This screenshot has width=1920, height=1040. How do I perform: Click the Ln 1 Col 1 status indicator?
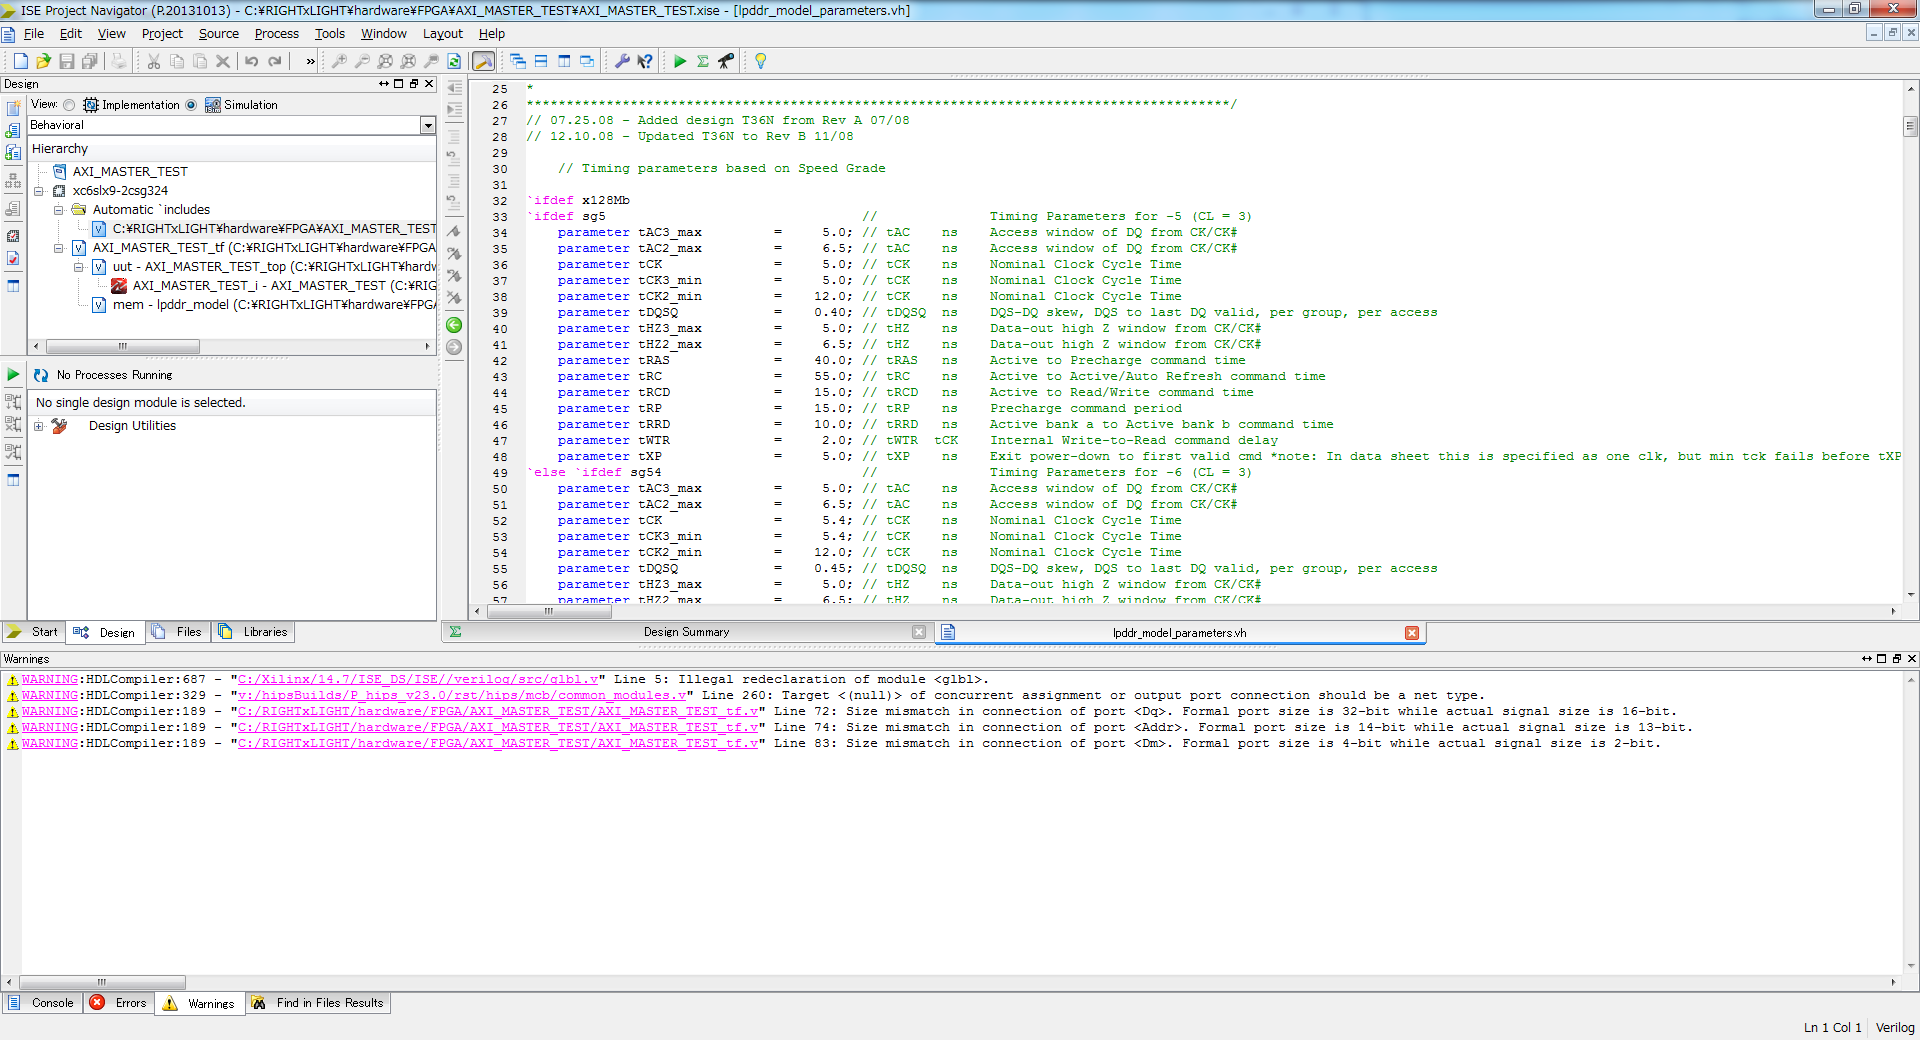pyautogui.click(x=1832, y=1028)
